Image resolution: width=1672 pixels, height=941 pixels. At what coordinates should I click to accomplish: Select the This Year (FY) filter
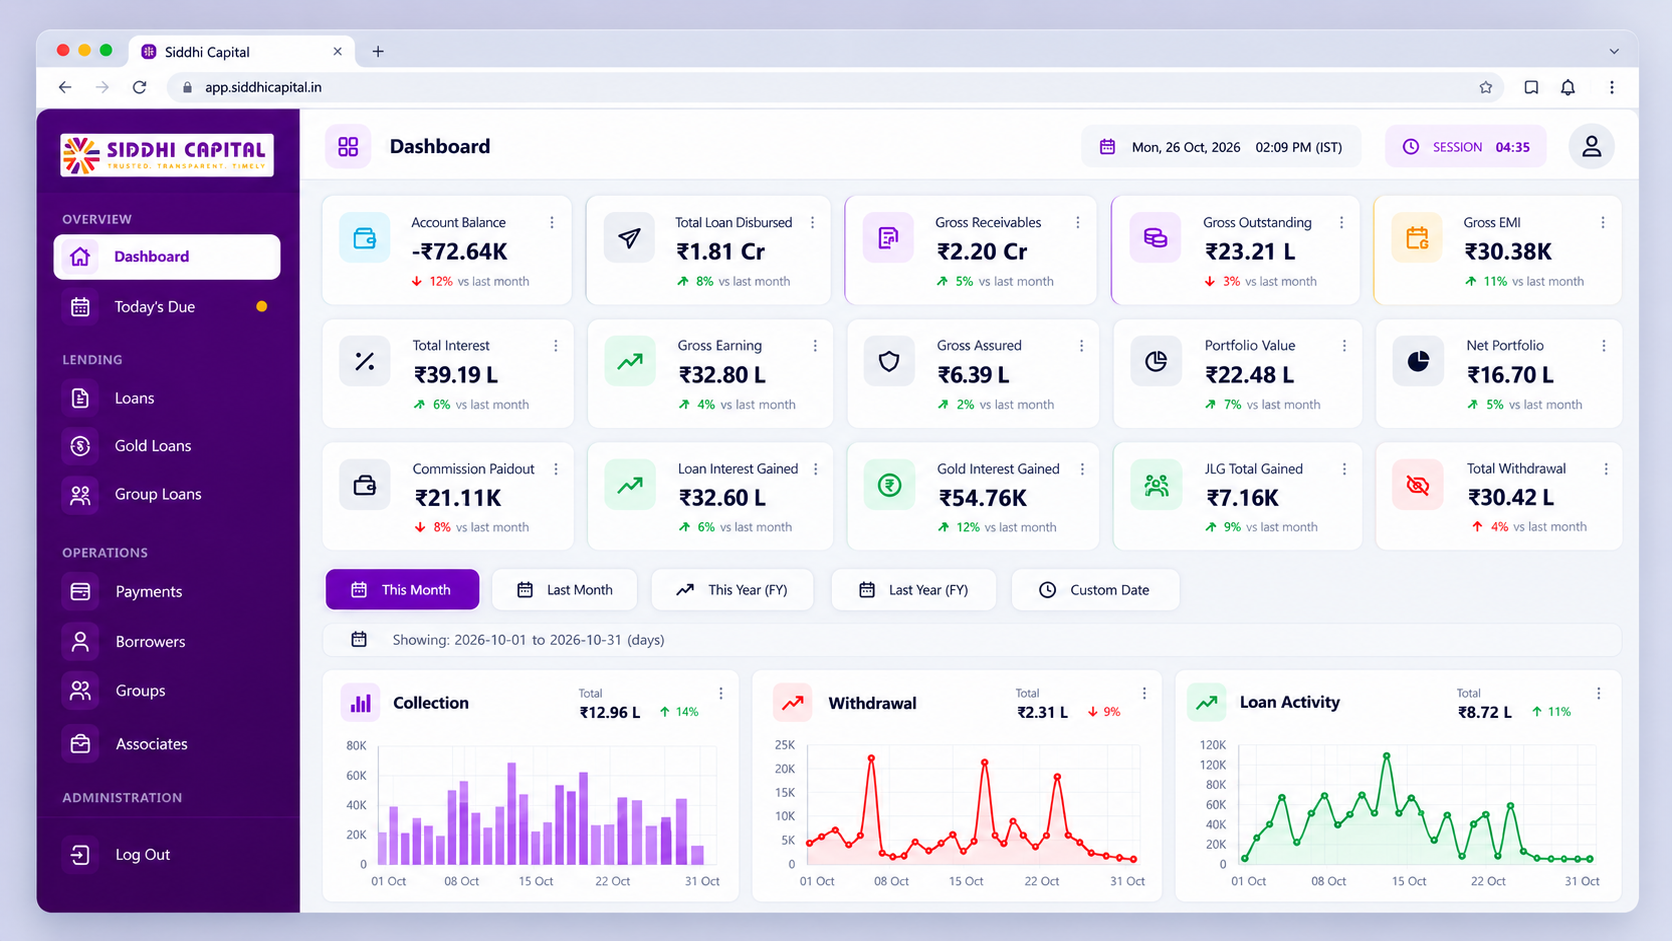[x=733, y=590]
